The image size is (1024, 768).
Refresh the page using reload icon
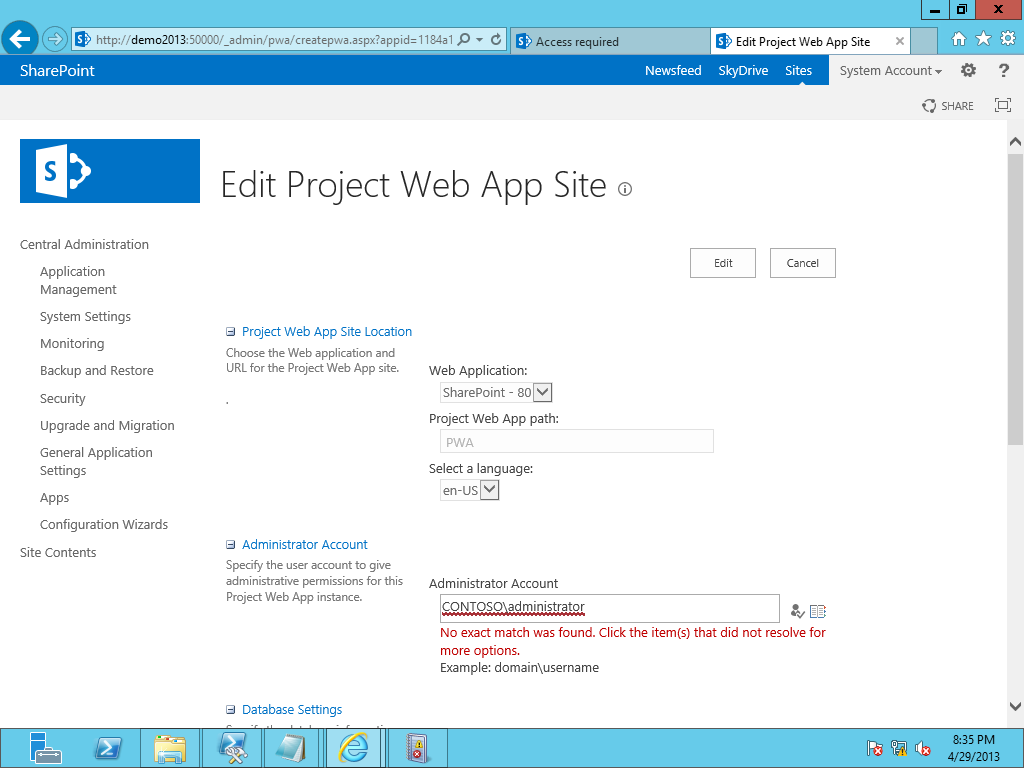pyautogui.click(x=496, y=40)
